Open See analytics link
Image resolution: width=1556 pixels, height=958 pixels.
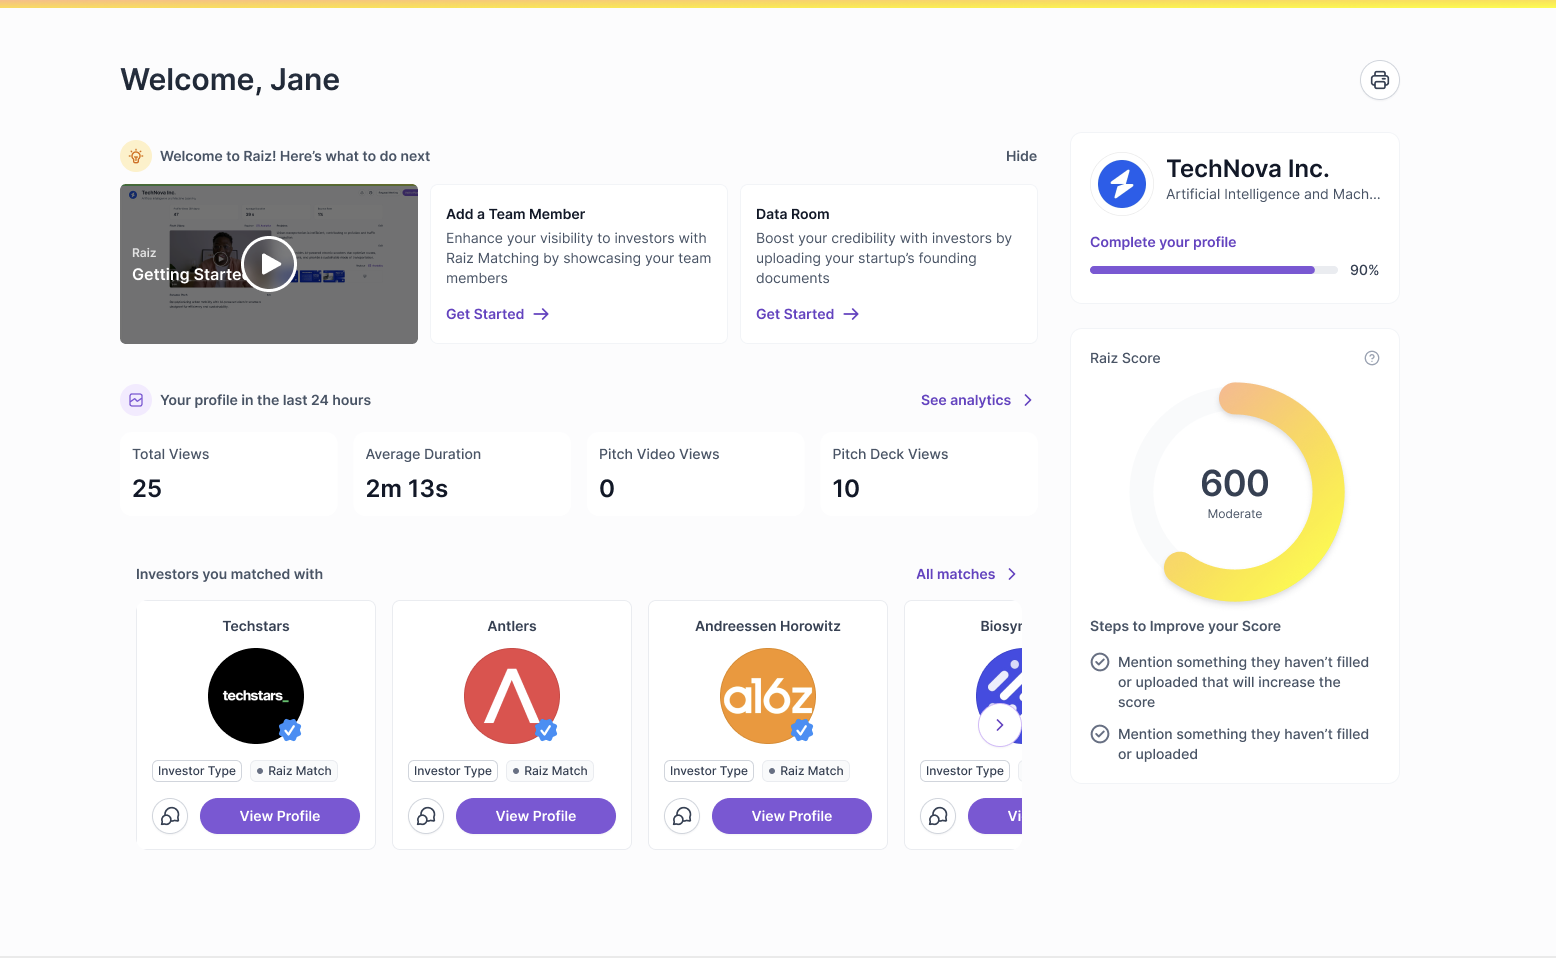[966, 400]
